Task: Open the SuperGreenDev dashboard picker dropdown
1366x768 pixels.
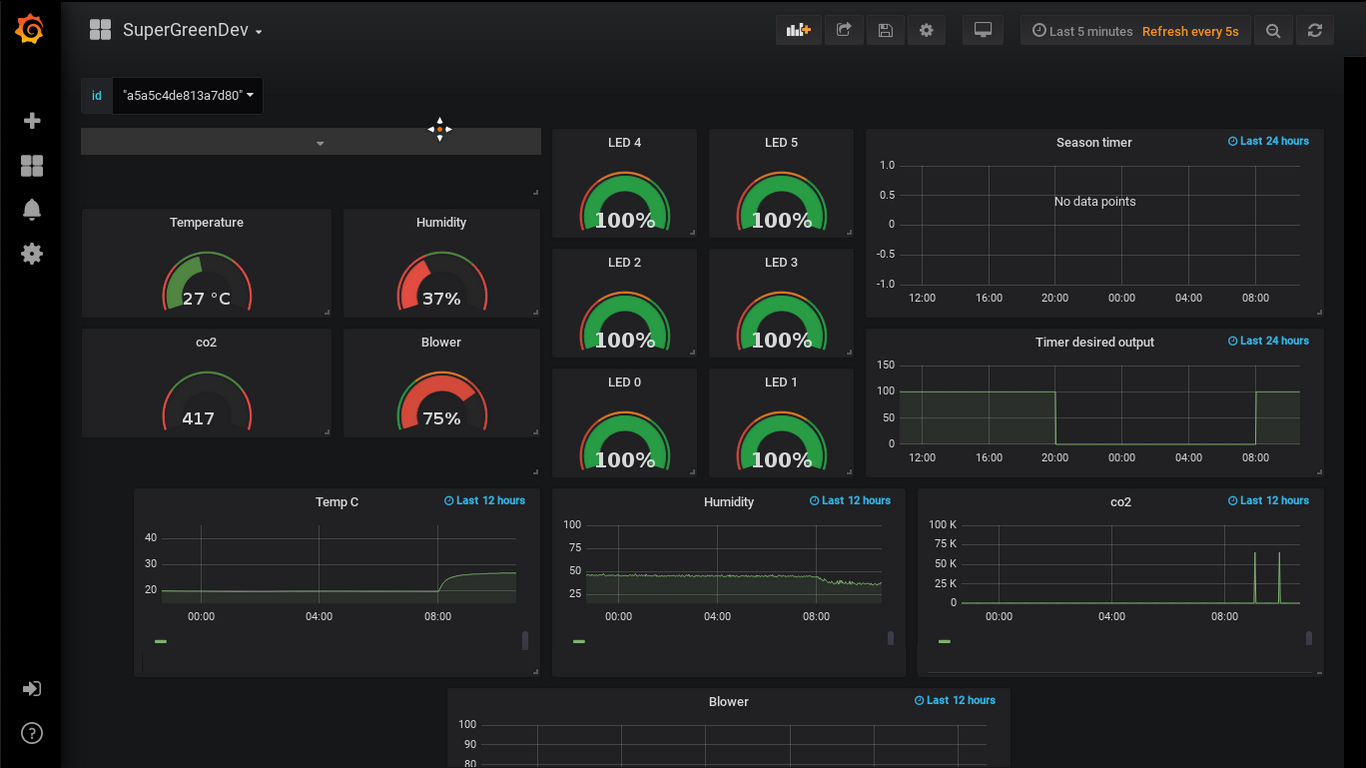Action: pos(192,31)
